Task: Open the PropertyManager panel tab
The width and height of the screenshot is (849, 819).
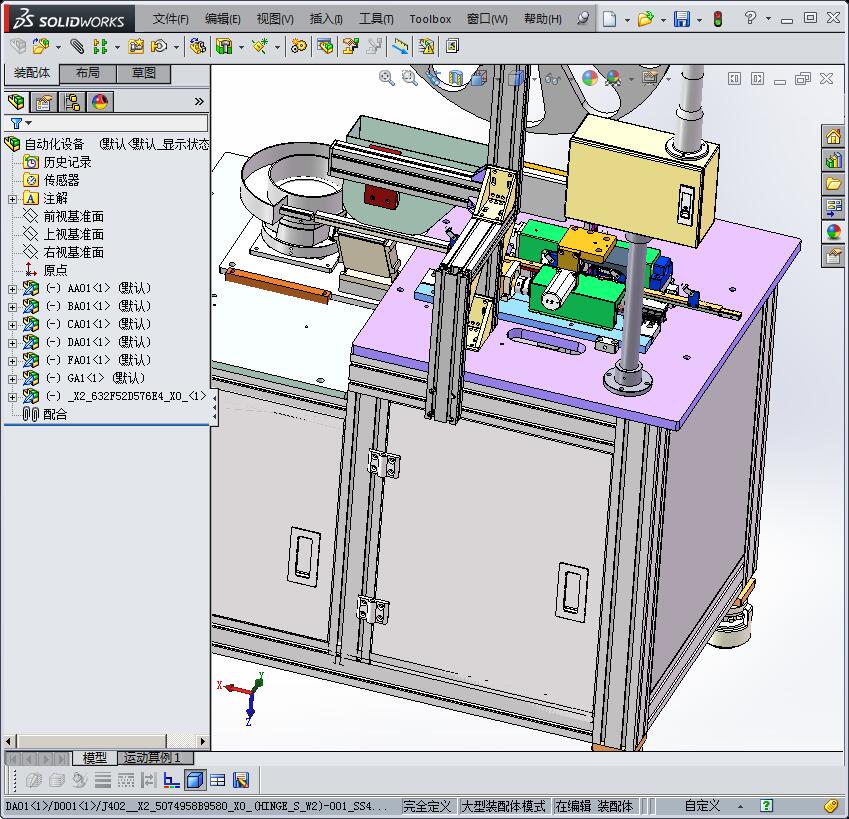Action: point(44,102)
